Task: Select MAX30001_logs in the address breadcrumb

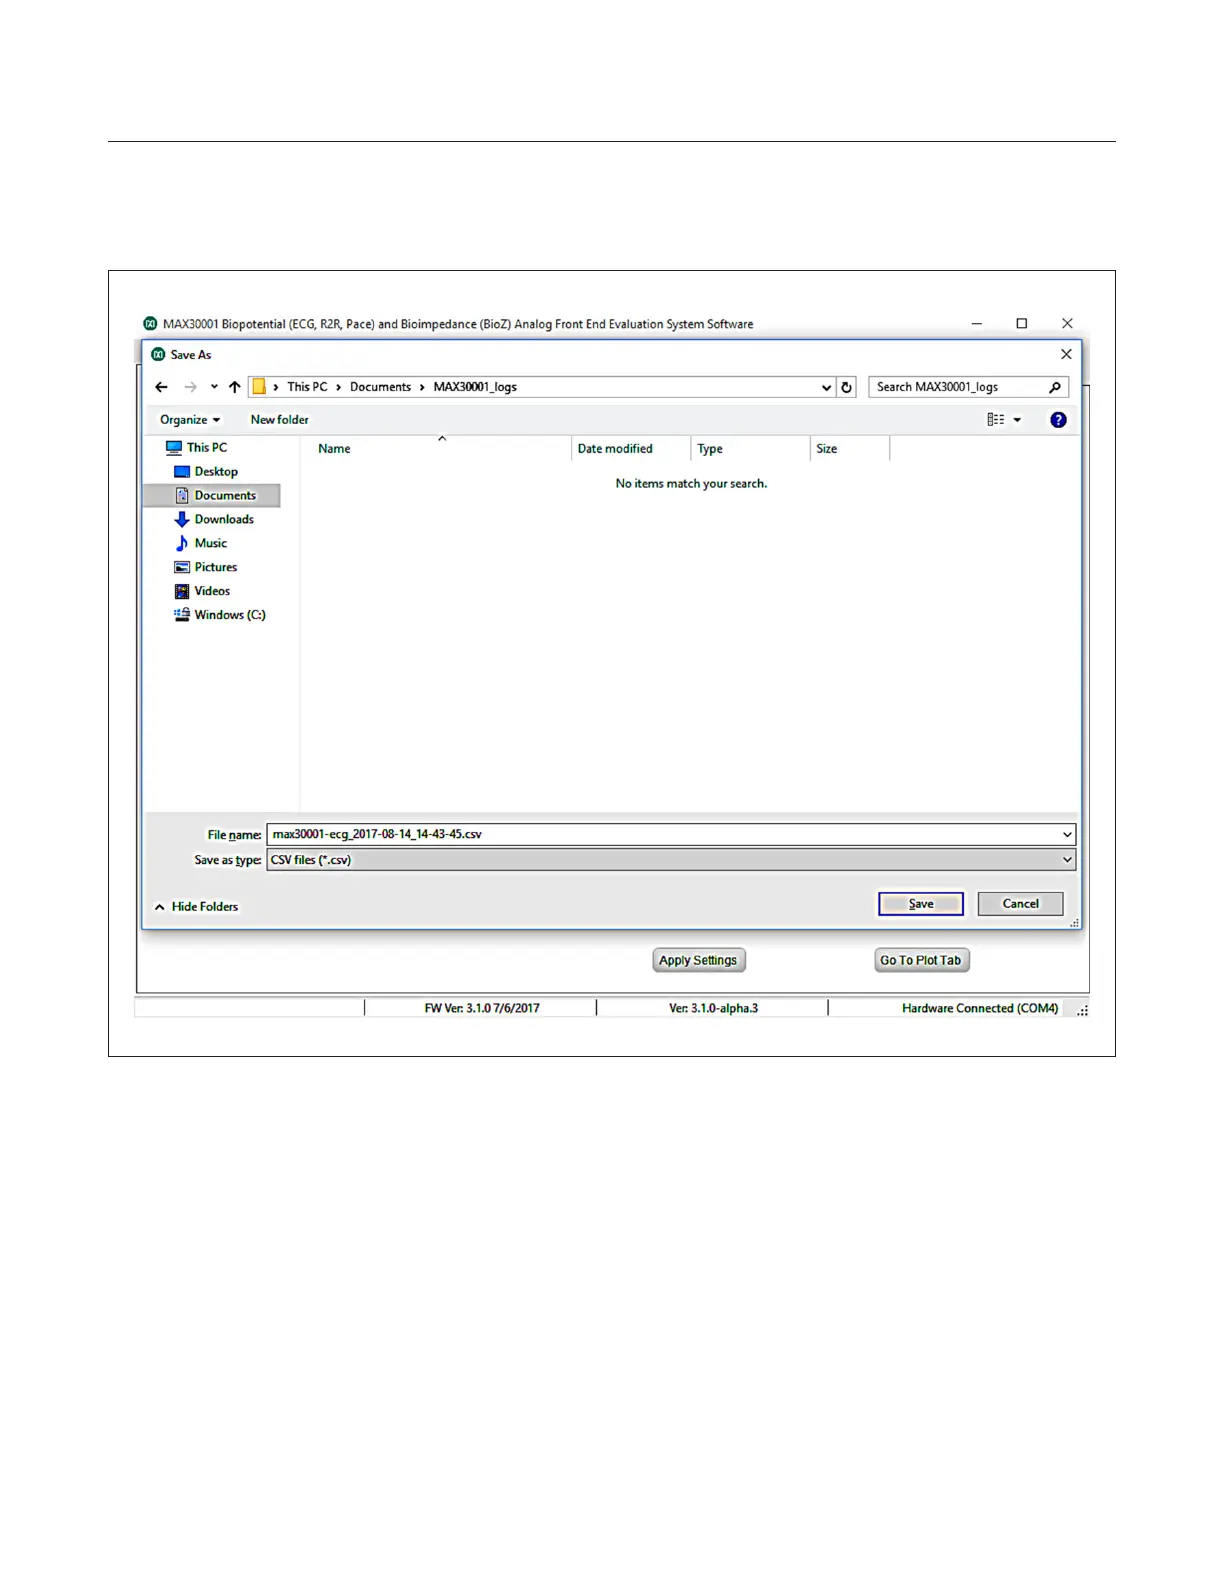Action: [475, 387]
